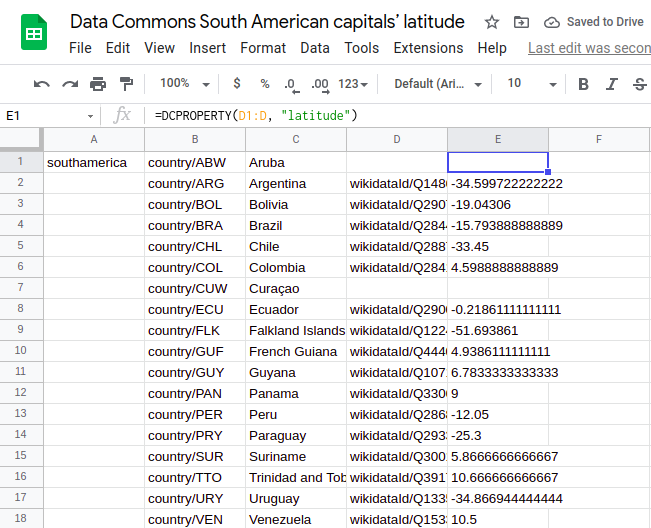Viewport: 651px width, 528px height.
Task: Open the zoom 100% dropdown
Action: click(x=185, y=84)
